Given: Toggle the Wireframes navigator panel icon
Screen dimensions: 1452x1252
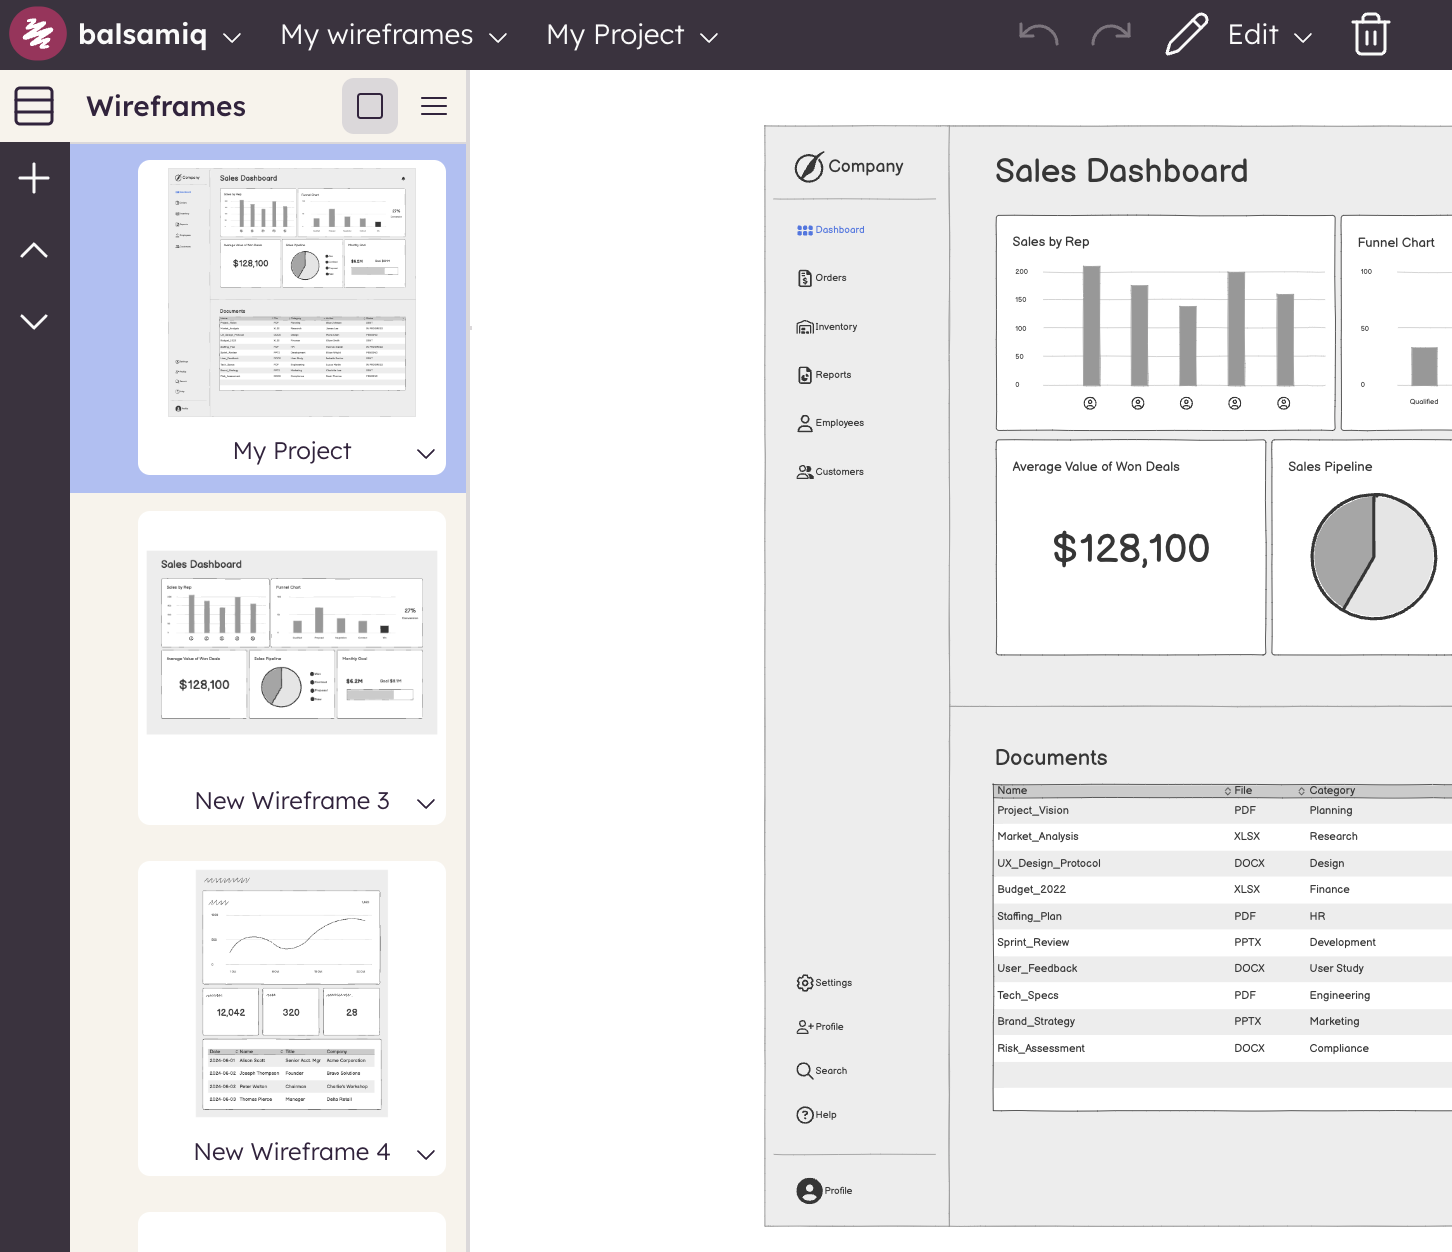Looking at the screenshot, I should [x=34, y=106].
